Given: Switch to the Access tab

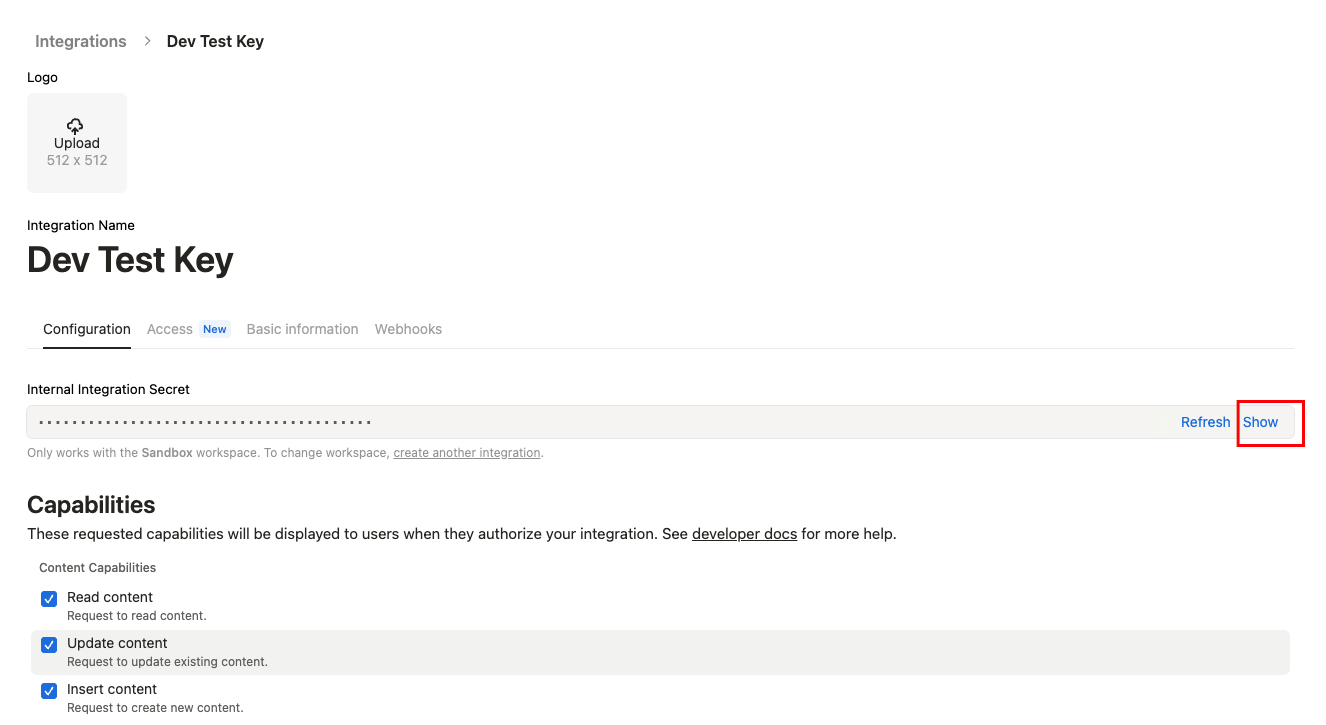Looking at the screenshot, I should pyautogui.click(x=169, y=328).
